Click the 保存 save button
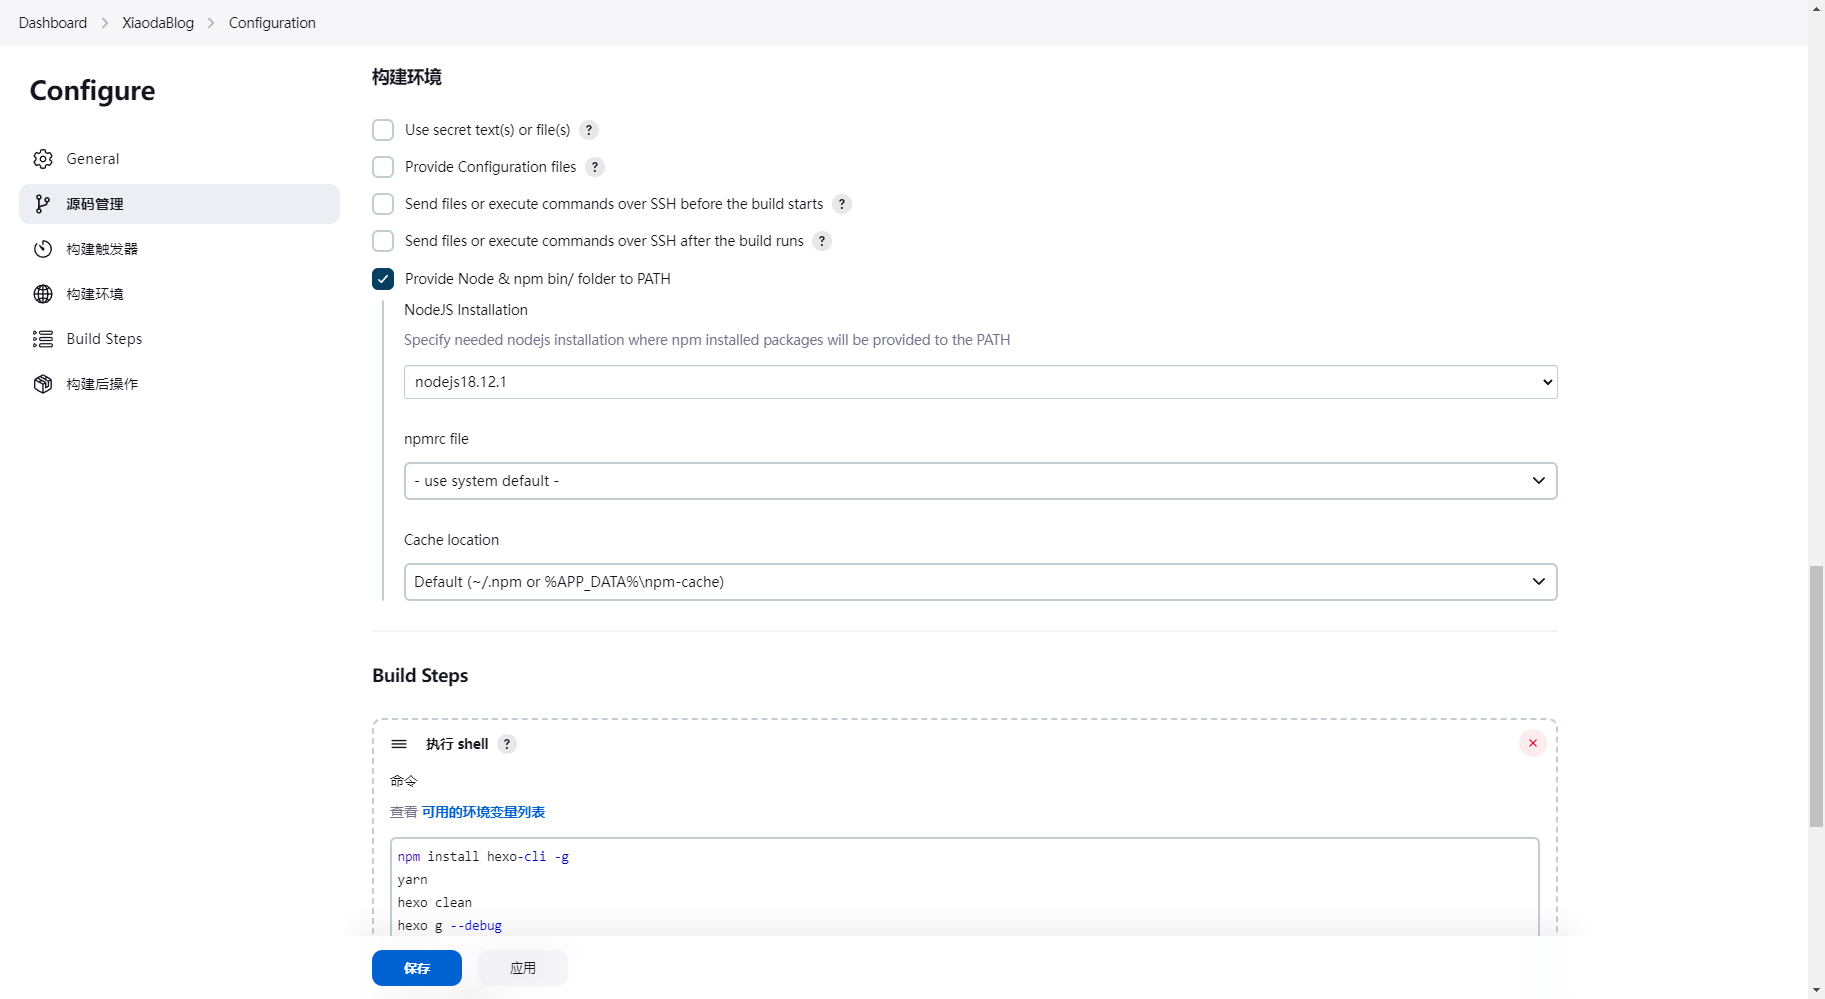Viewport: 1825px width, 999px height. (x=417, y=968)
